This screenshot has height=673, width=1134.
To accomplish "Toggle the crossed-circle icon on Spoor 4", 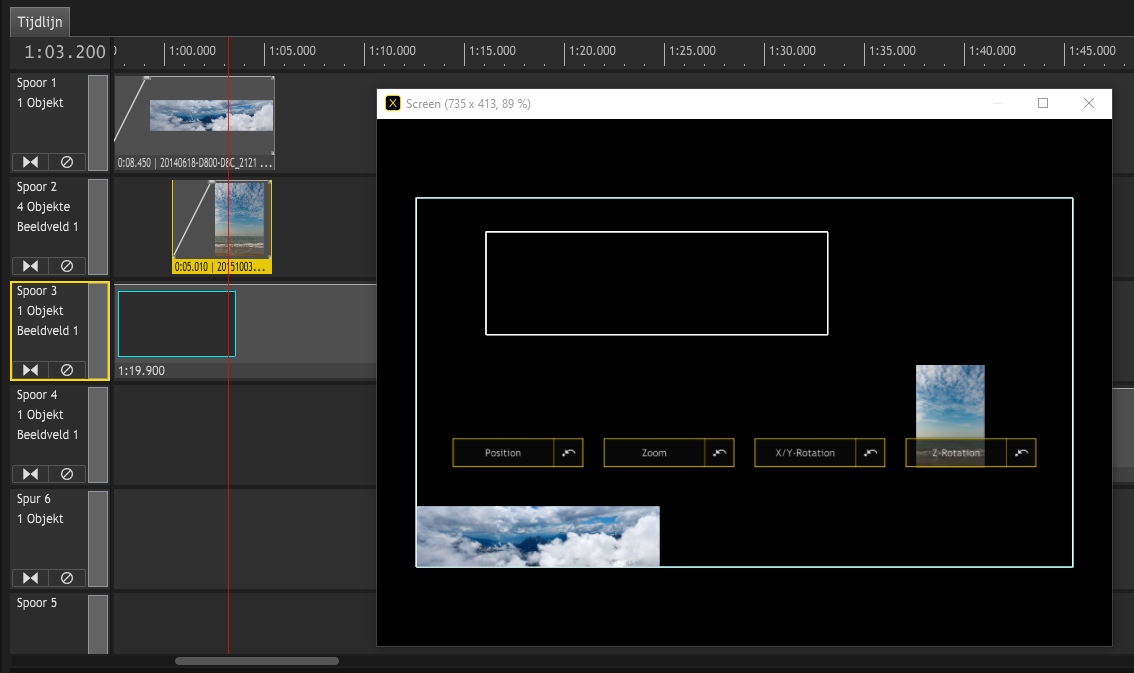I will point(67,474).
